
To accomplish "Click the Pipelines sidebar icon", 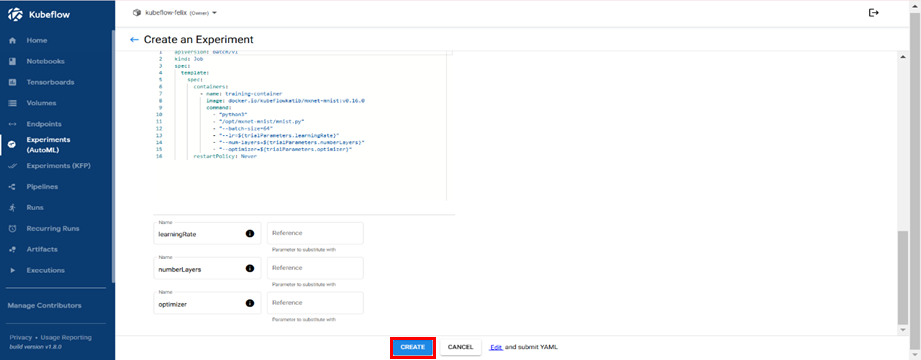I will pos(12,187).
